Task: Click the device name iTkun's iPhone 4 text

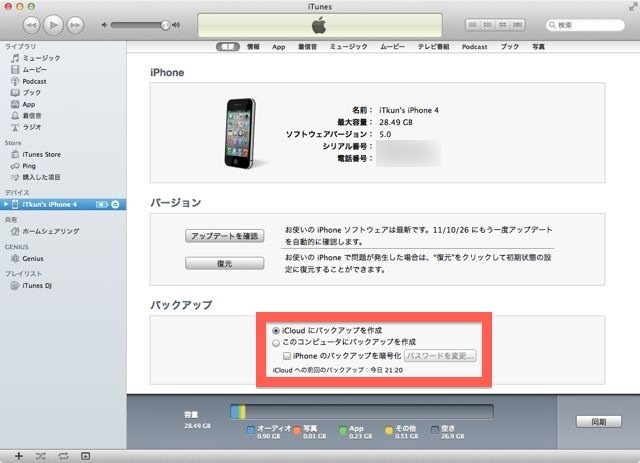Action: pos(409,110)
